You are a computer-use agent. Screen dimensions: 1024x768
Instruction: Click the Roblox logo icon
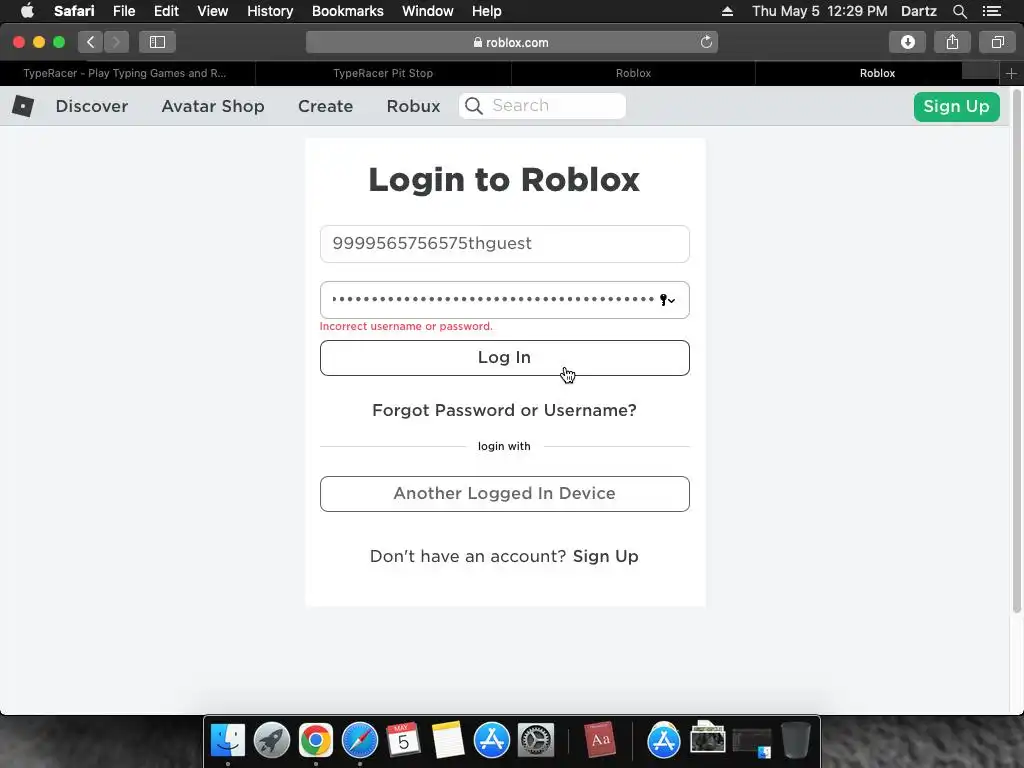point(23,106)
